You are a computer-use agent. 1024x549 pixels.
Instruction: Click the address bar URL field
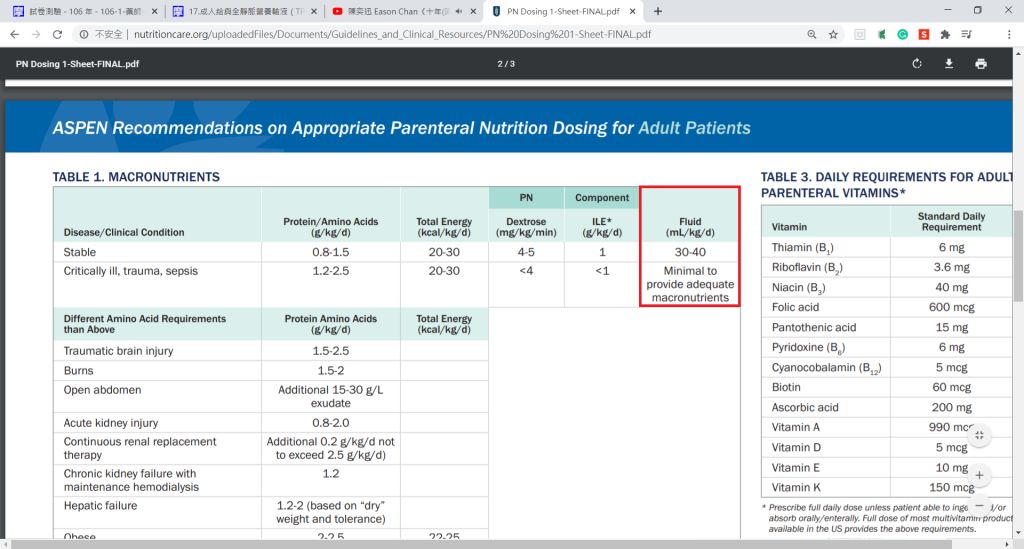coord(400,34)
